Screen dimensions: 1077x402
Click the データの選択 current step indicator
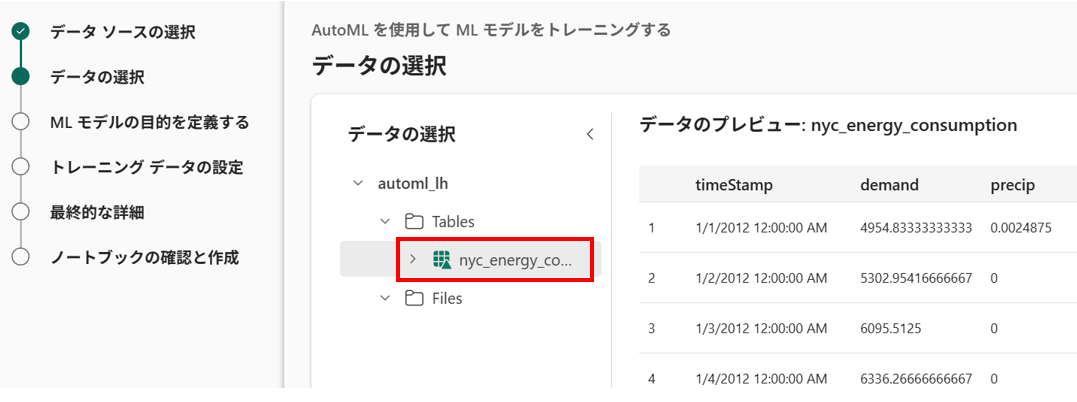pos(20,77)
